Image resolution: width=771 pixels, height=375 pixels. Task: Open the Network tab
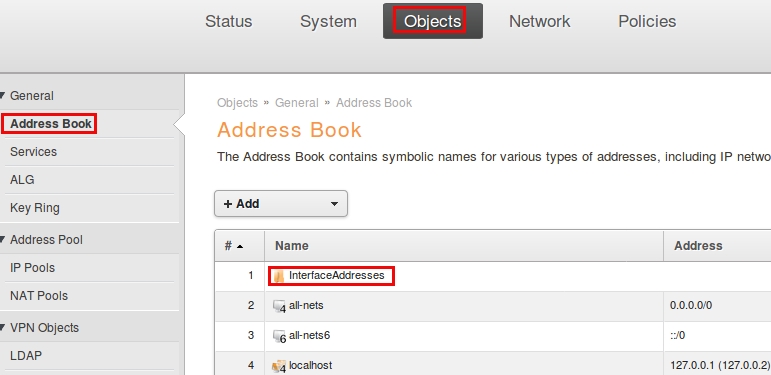pos(539,21)
